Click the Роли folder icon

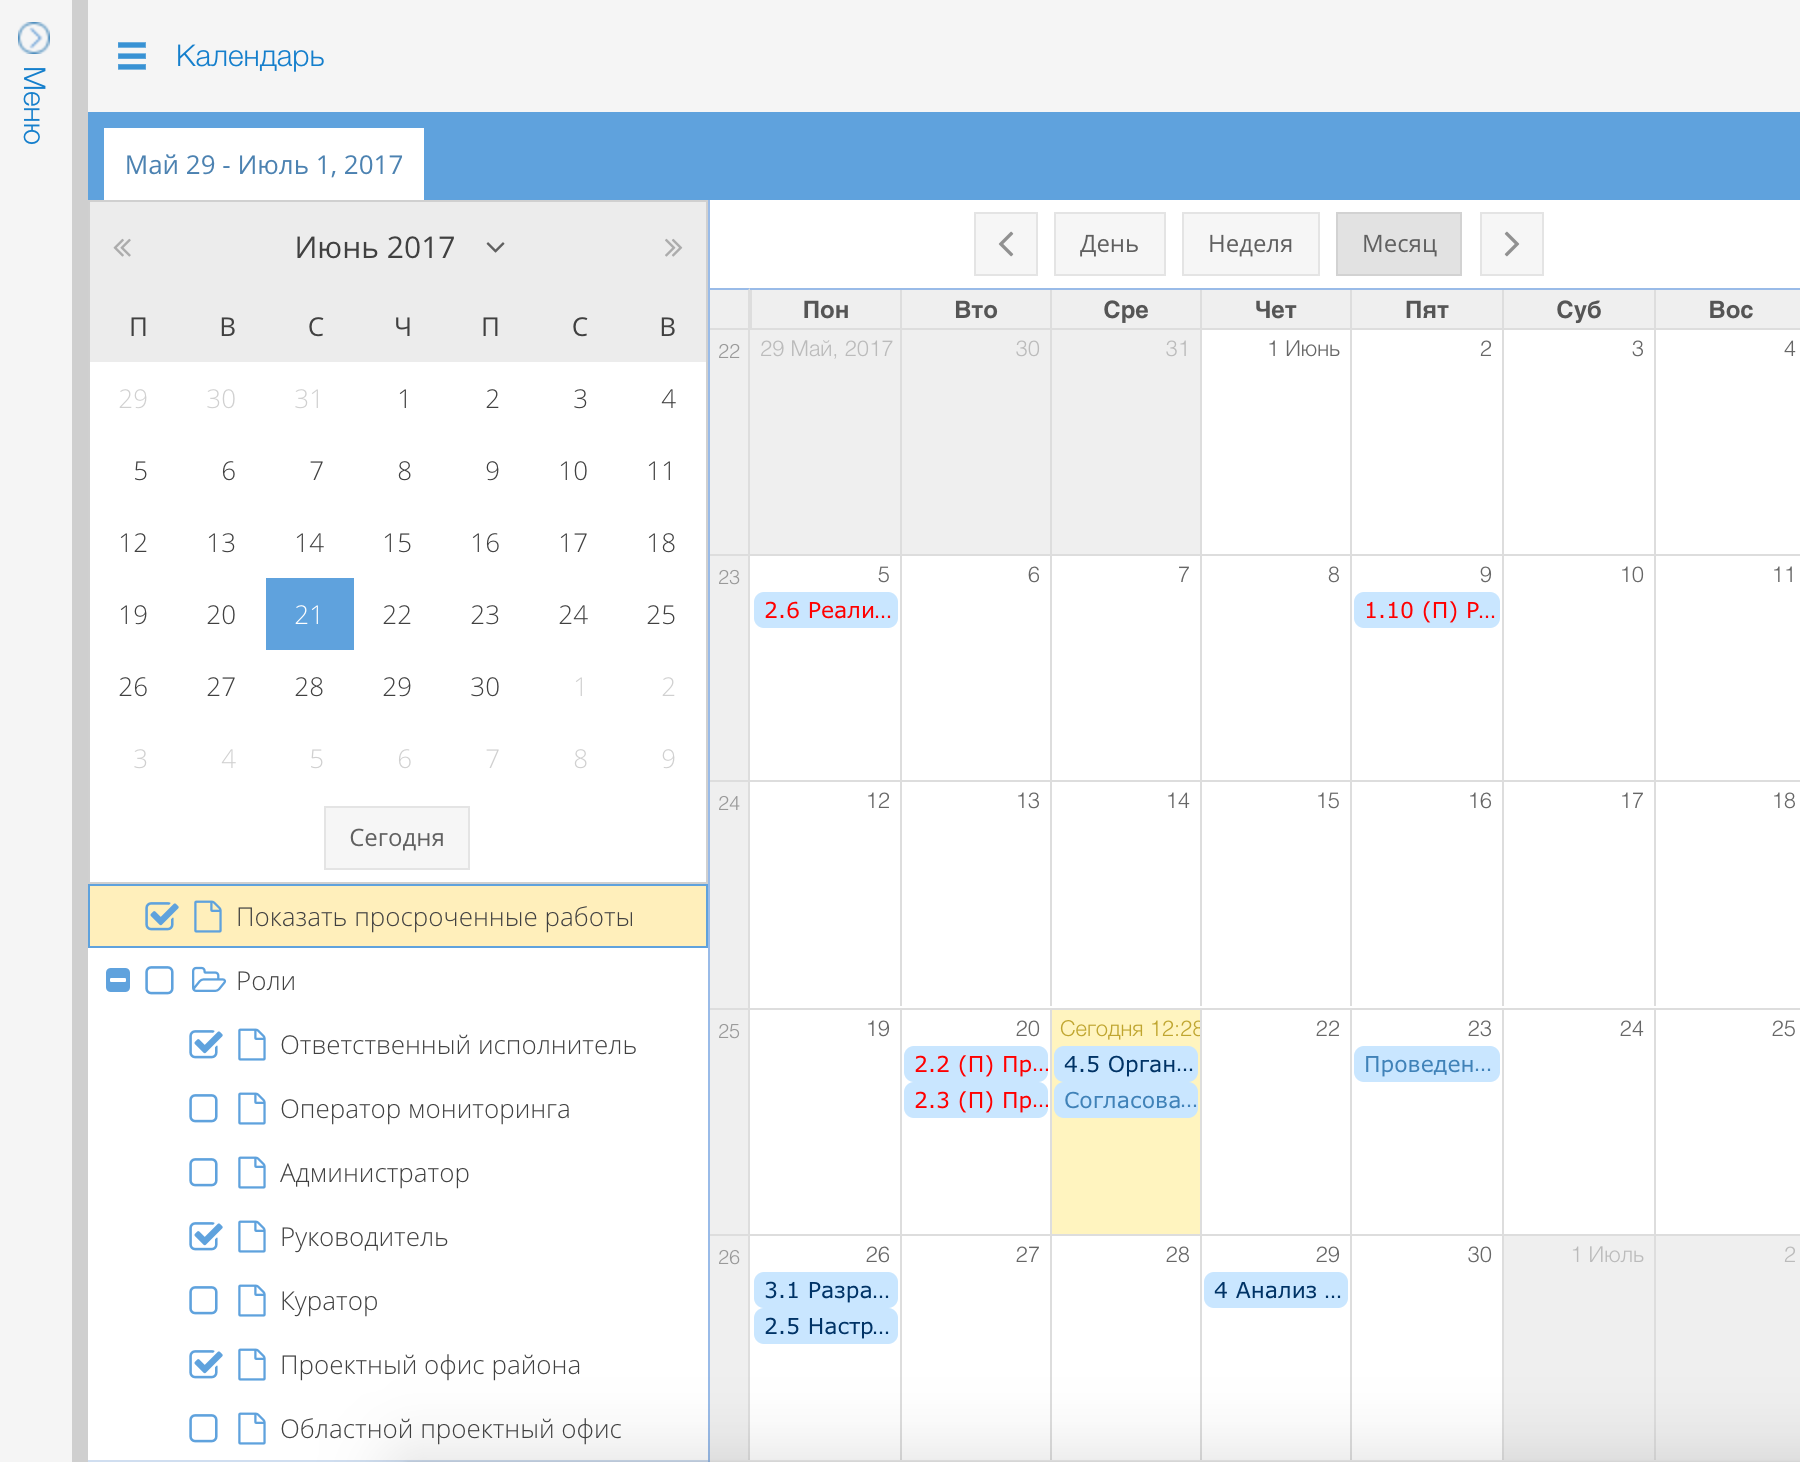[208, 980]
